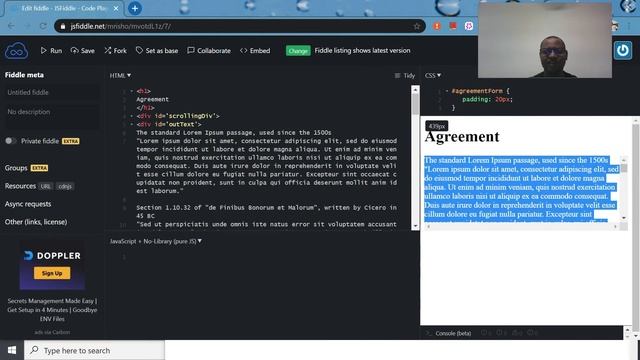
Task: Open the JavaScript + No-Library dropdown
Action: point(156,241)
